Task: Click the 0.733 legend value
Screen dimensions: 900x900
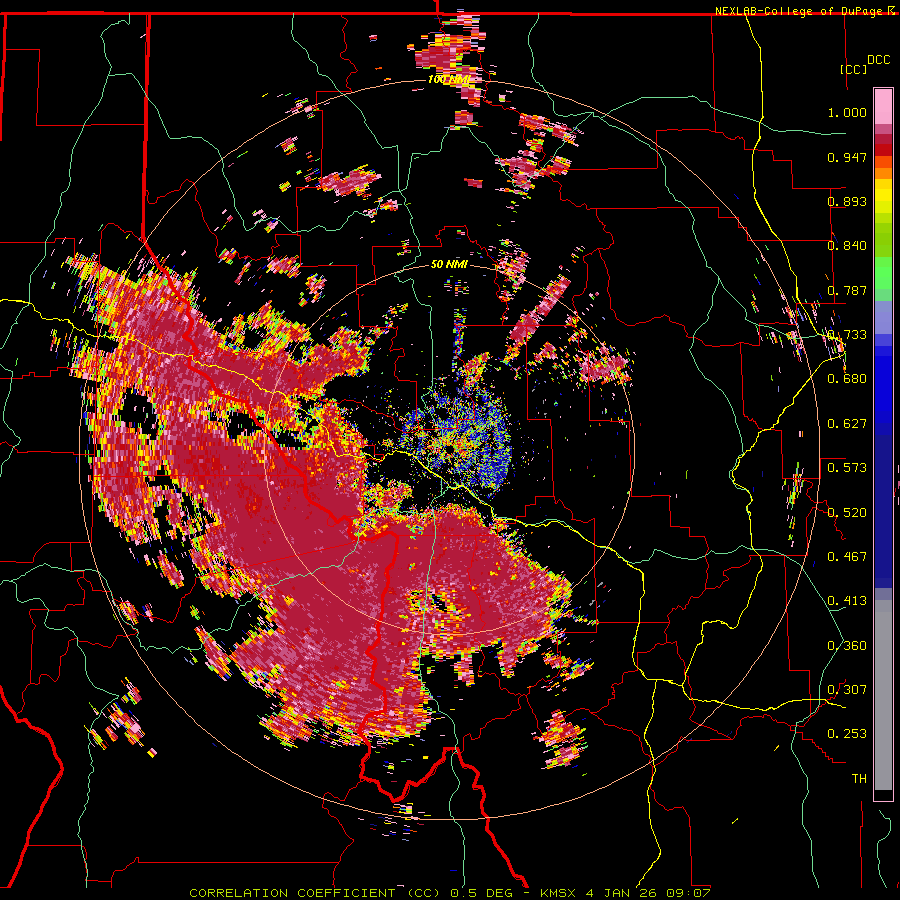Action: 847,335
